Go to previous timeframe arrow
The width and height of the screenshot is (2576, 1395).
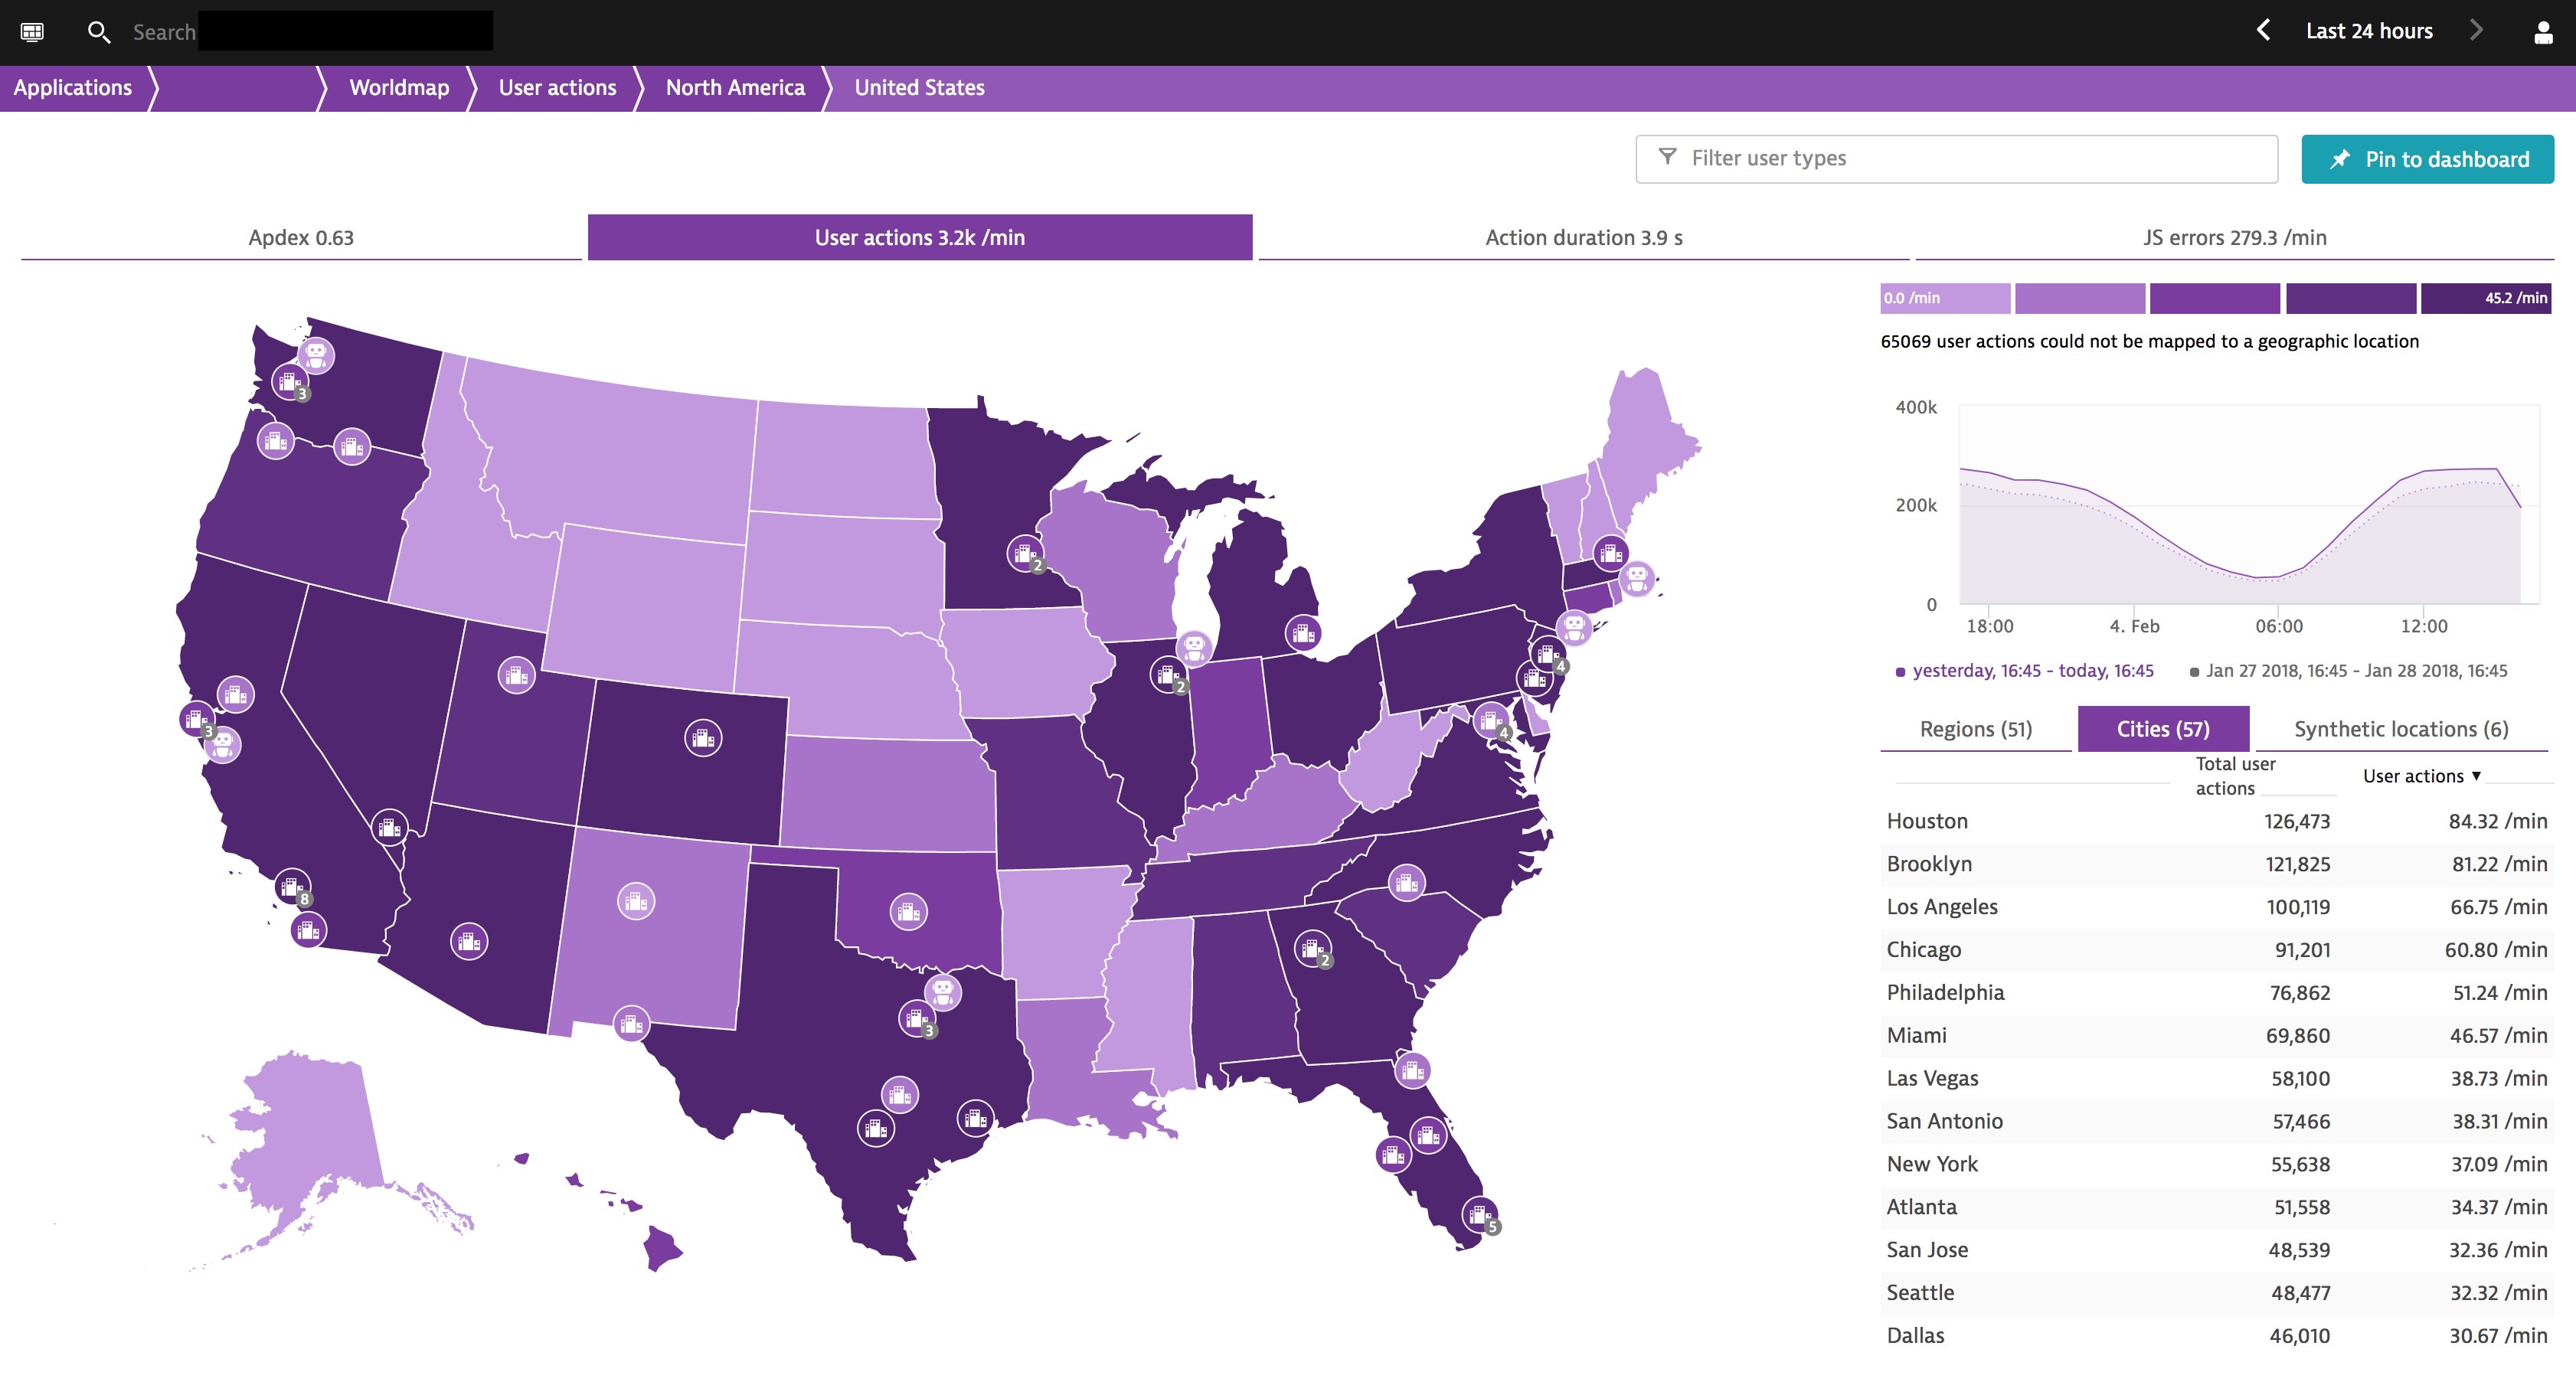point(2263,30)
